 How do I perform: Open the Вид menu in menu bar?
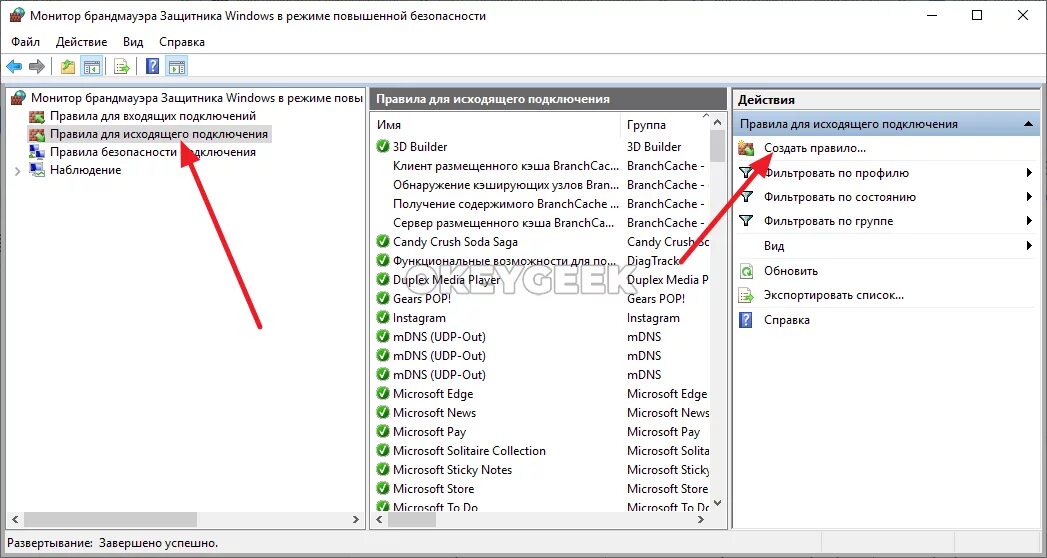tap(133, 41)
